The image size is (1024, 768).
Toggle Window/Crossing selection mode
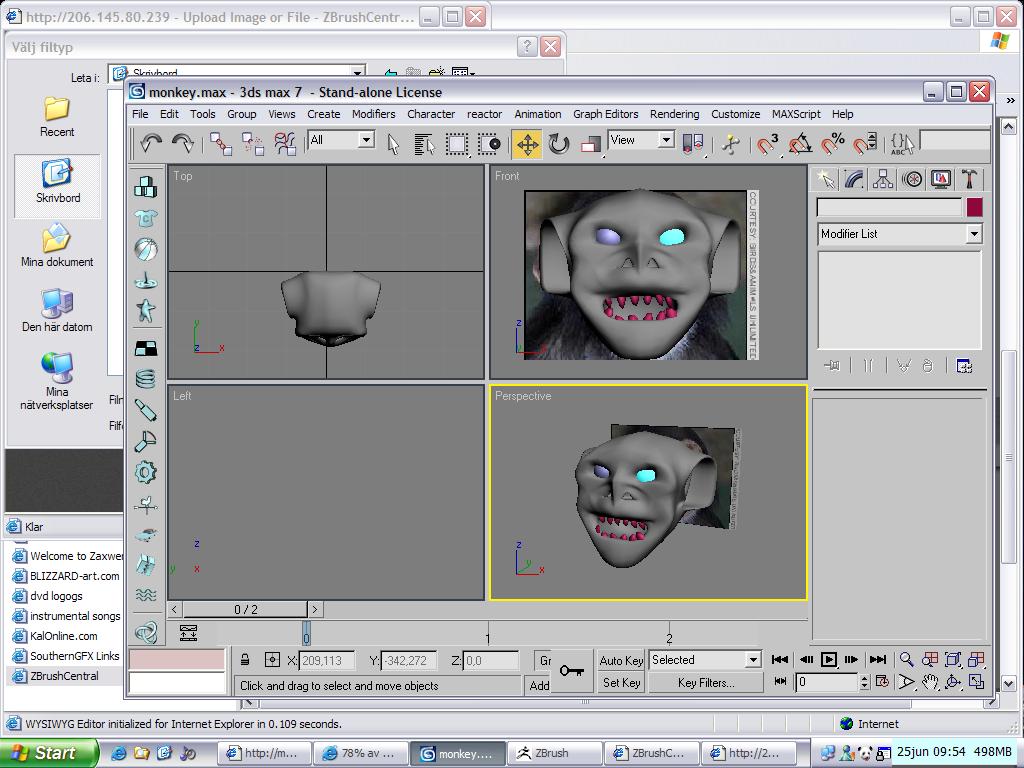(x=488, y=144)
